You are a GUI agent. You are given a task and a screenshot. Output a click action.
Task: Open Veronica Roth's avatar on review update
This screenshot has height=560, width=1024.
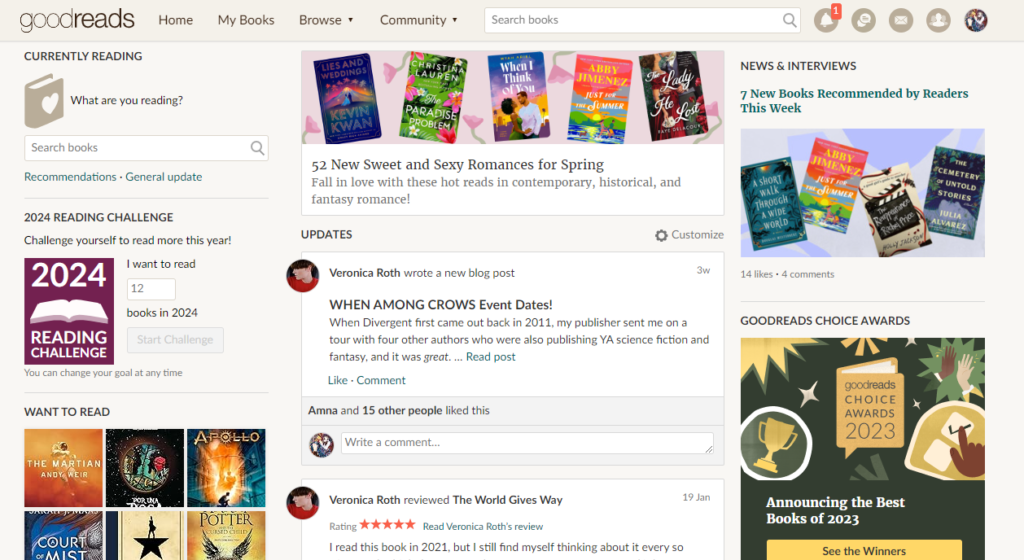[x=302, y=503]
